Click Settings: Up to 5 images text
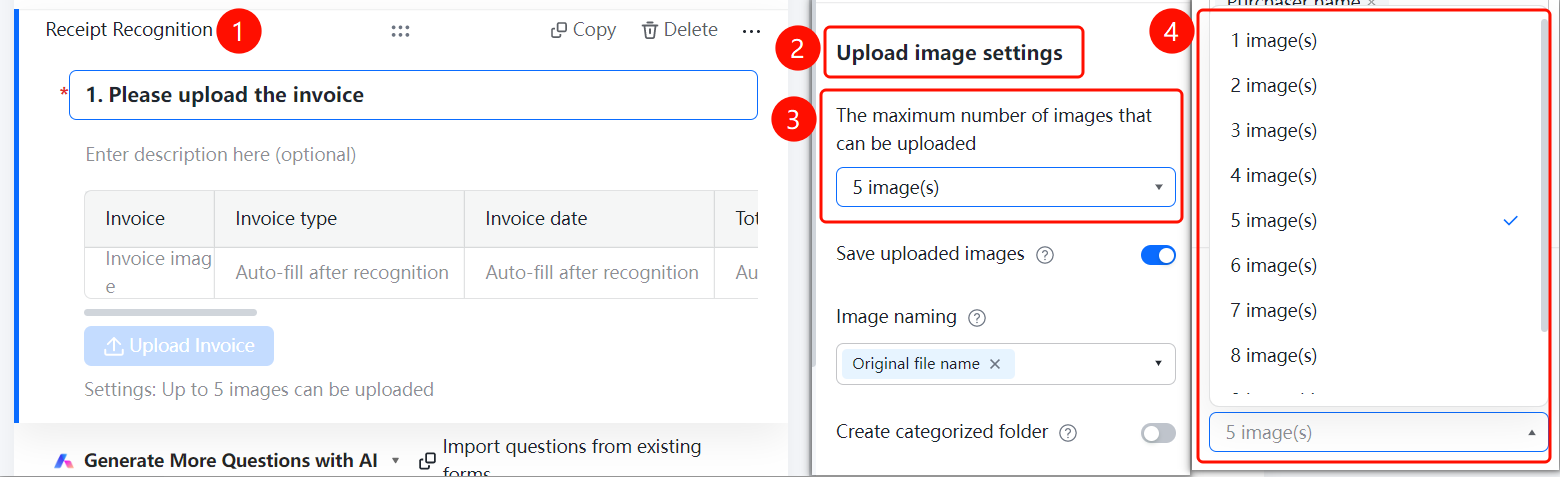The image size is (1560, 477). 259,390
